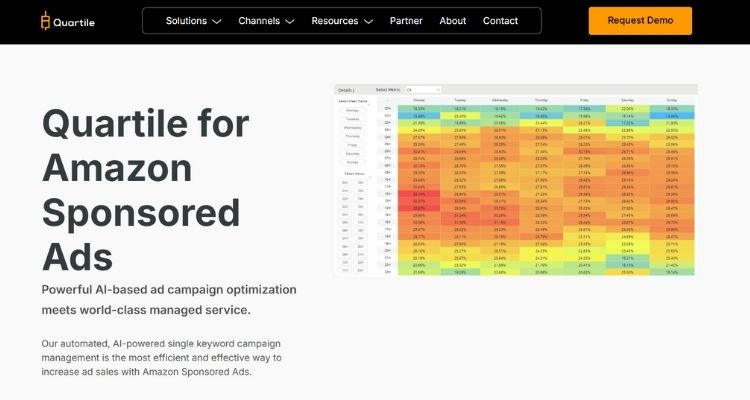Open the Select Metric dropdown in heatmap image
Screen dimensions: 750x400
423,90
